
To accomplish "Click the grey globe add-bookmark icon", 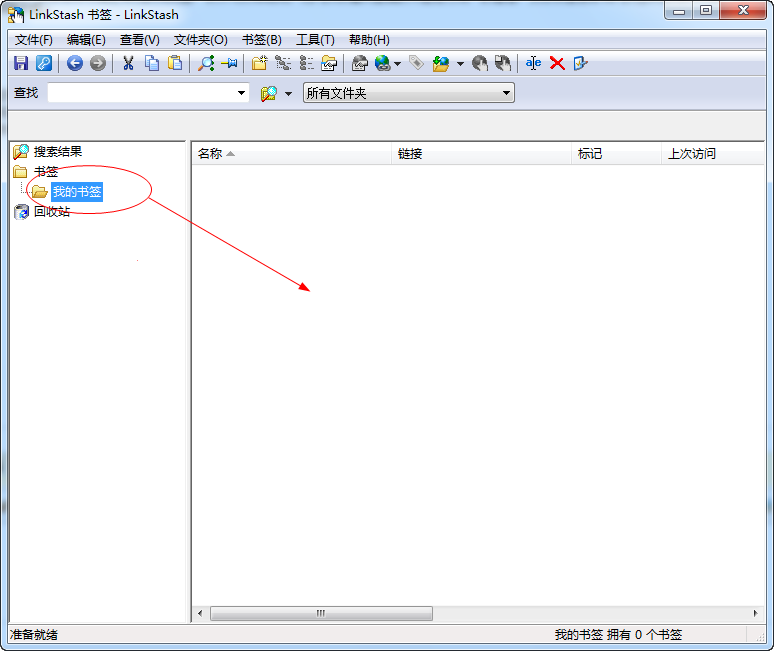I will (x=360, y=63).
